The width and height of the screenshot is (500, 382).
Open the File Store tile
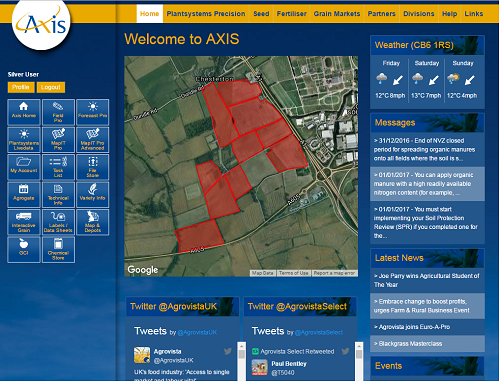tap(93, 167)
